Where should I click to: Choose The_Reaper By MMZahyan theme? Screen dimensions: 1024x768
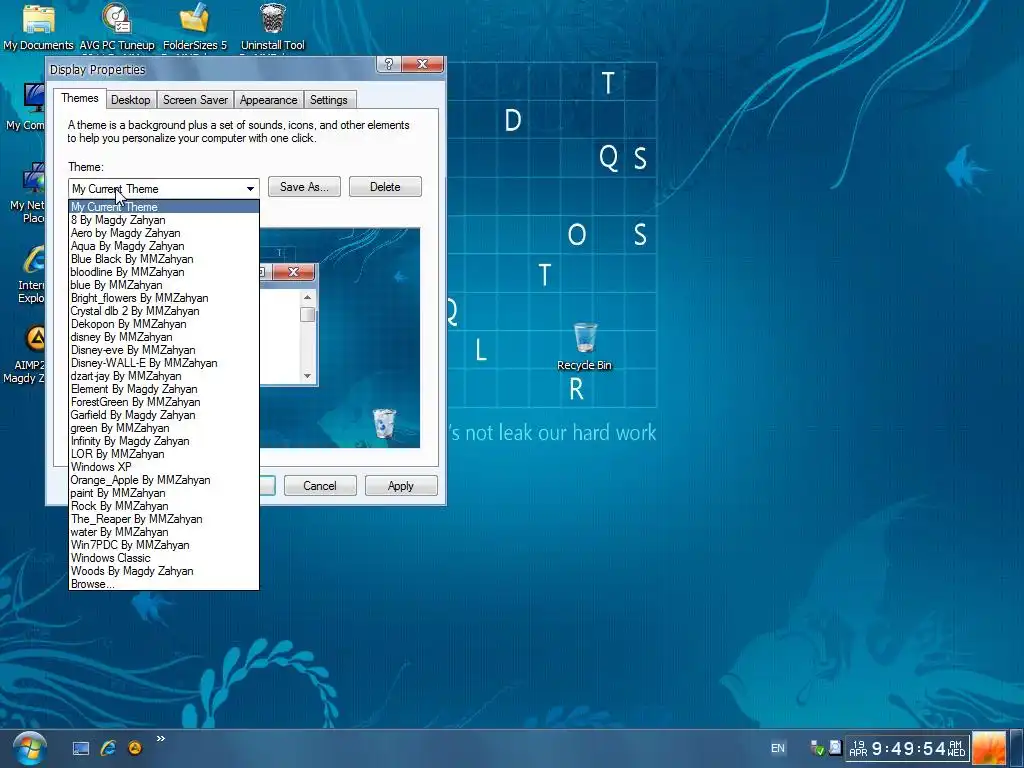point(164,519)
